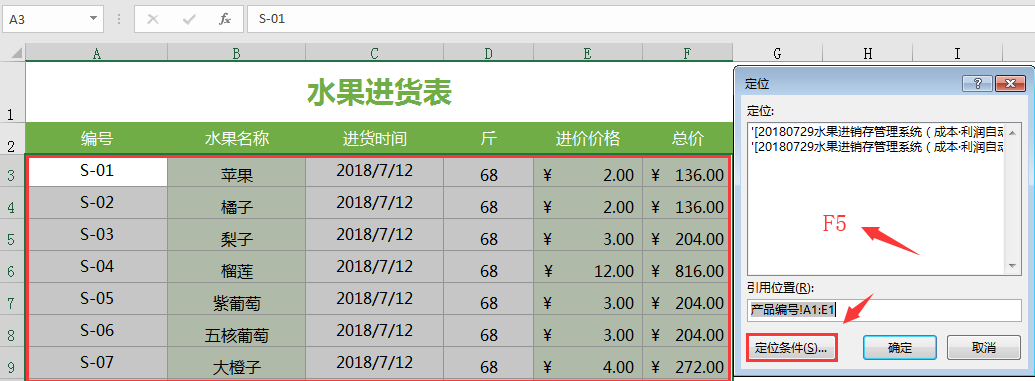
Task: Select column C header
Action: [x=374, y=54]
